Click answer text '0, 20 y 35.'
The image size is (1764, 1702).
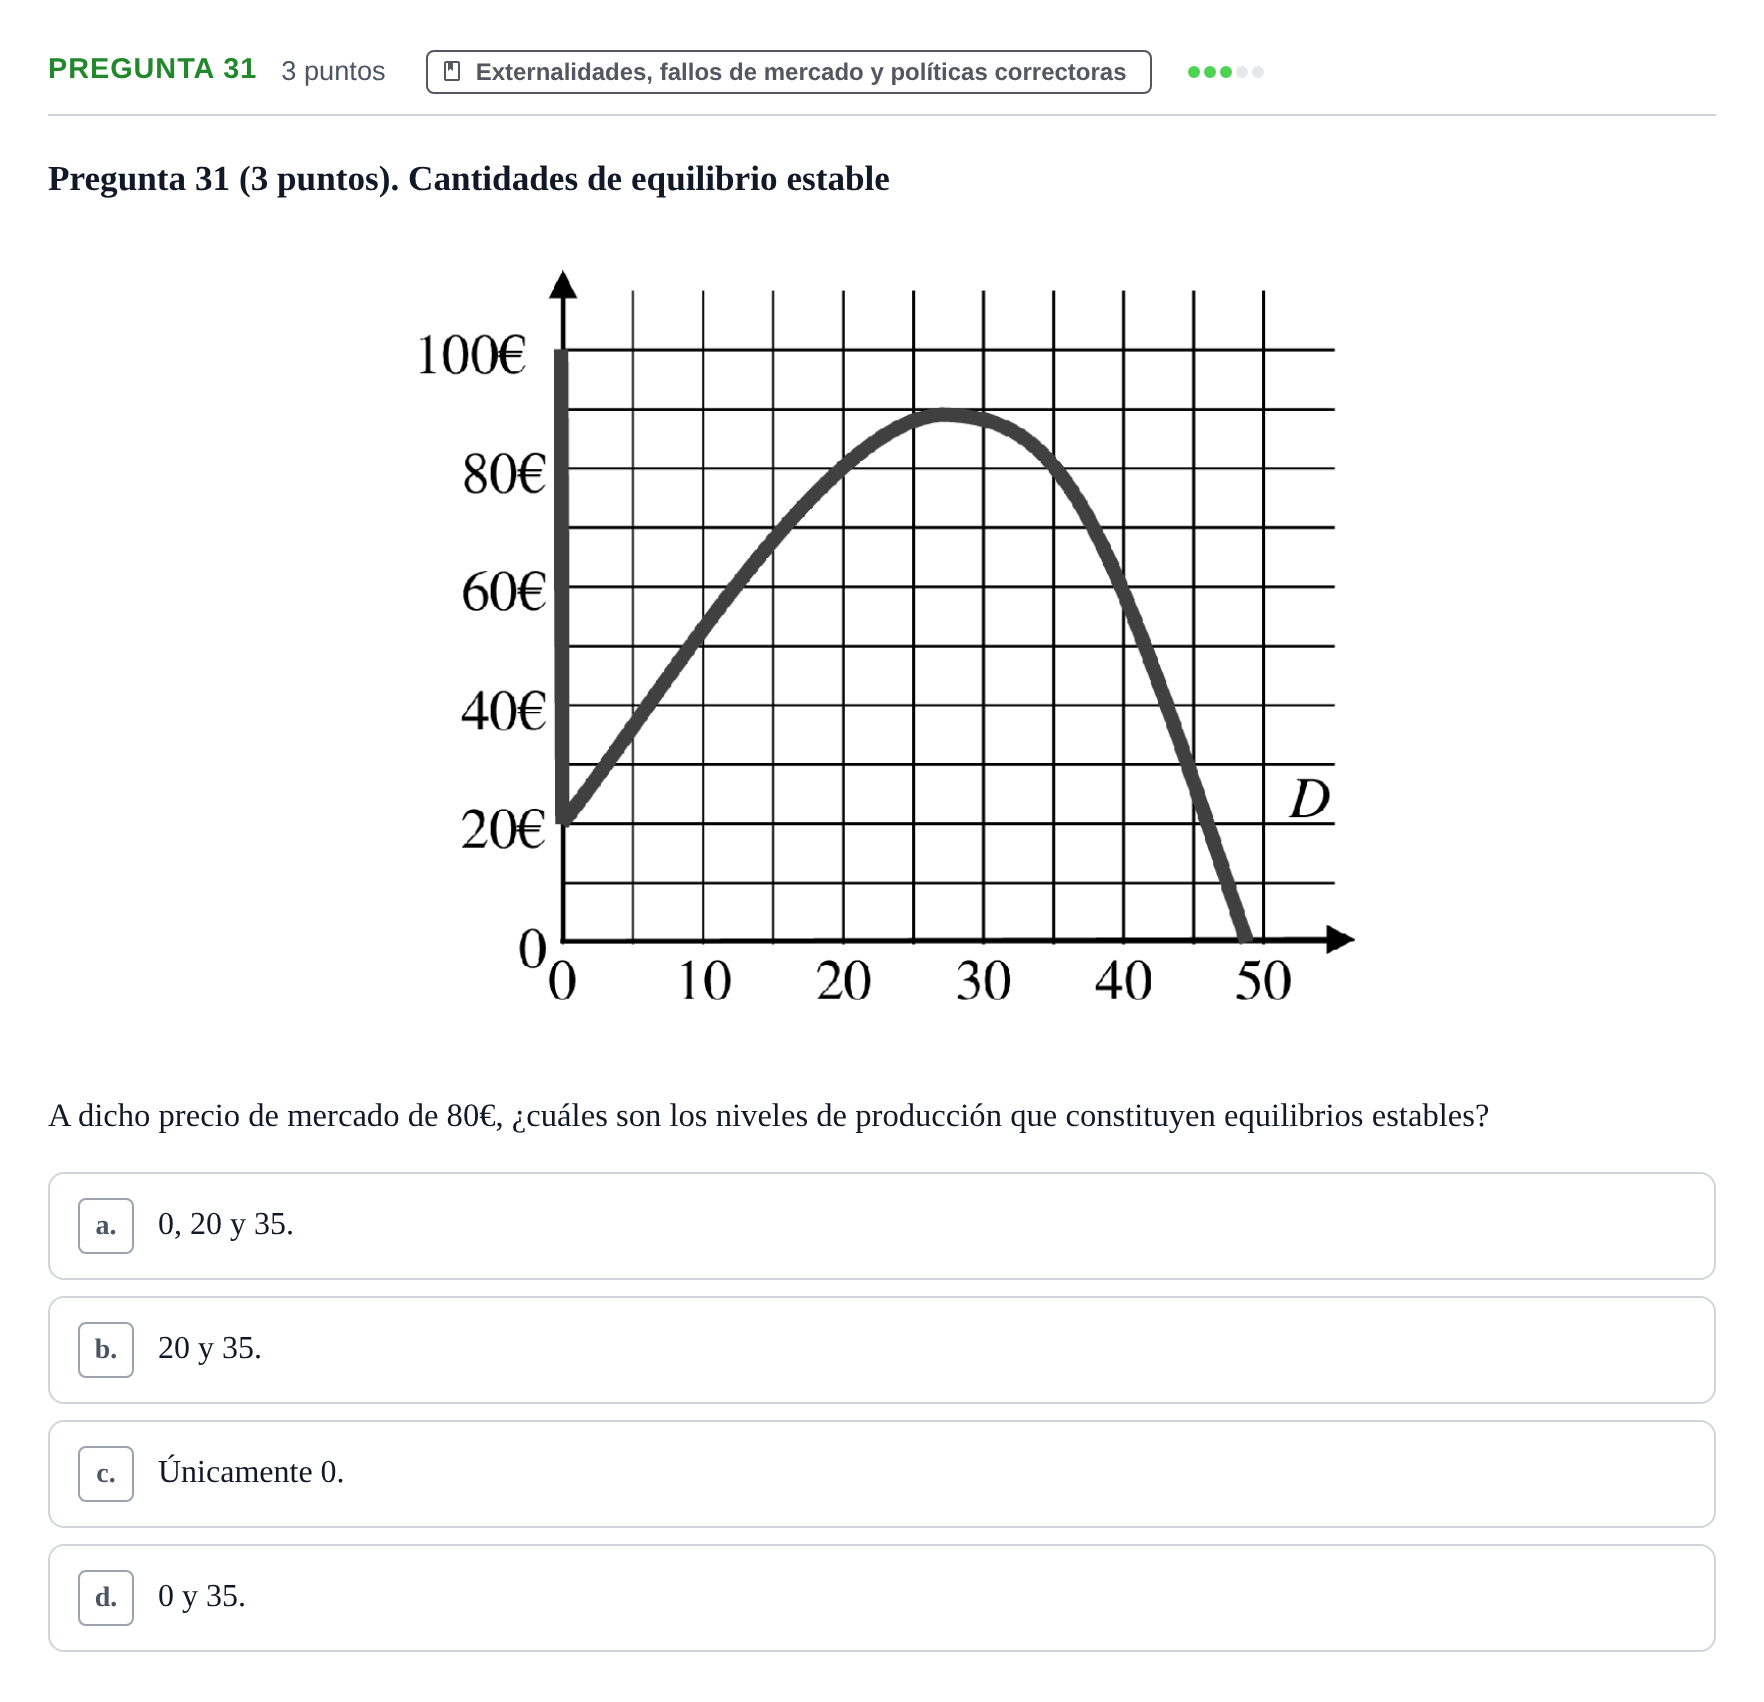(x=225, y=1224)
